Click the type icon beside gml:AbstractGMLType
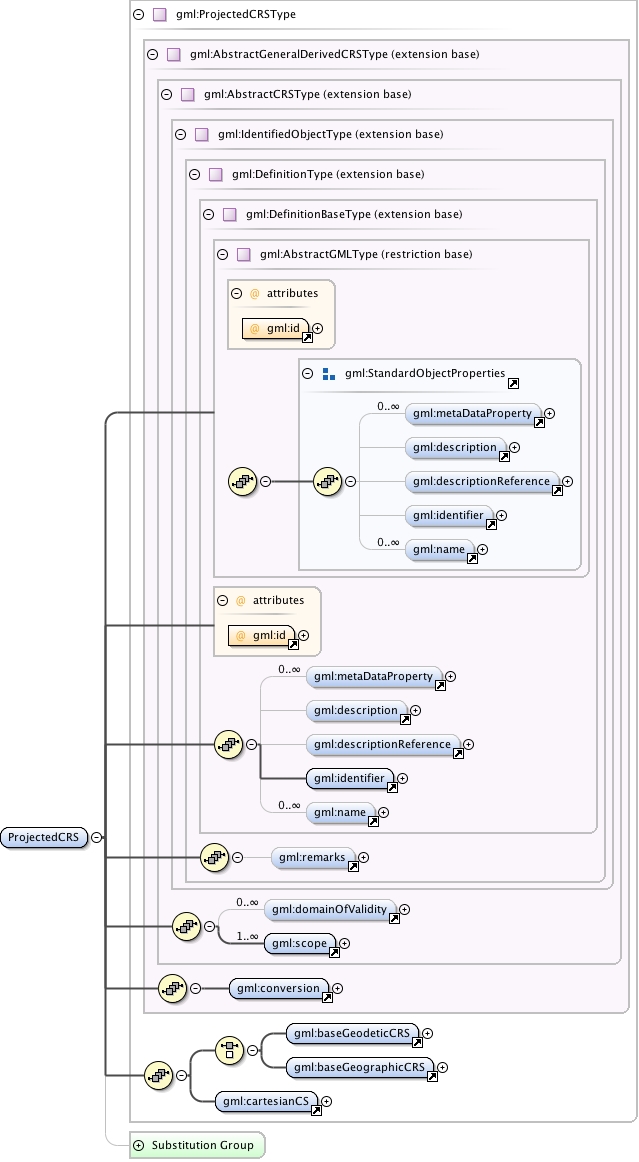The width and height of the screenshot is (639, 1162). click(x=244, y=254)
